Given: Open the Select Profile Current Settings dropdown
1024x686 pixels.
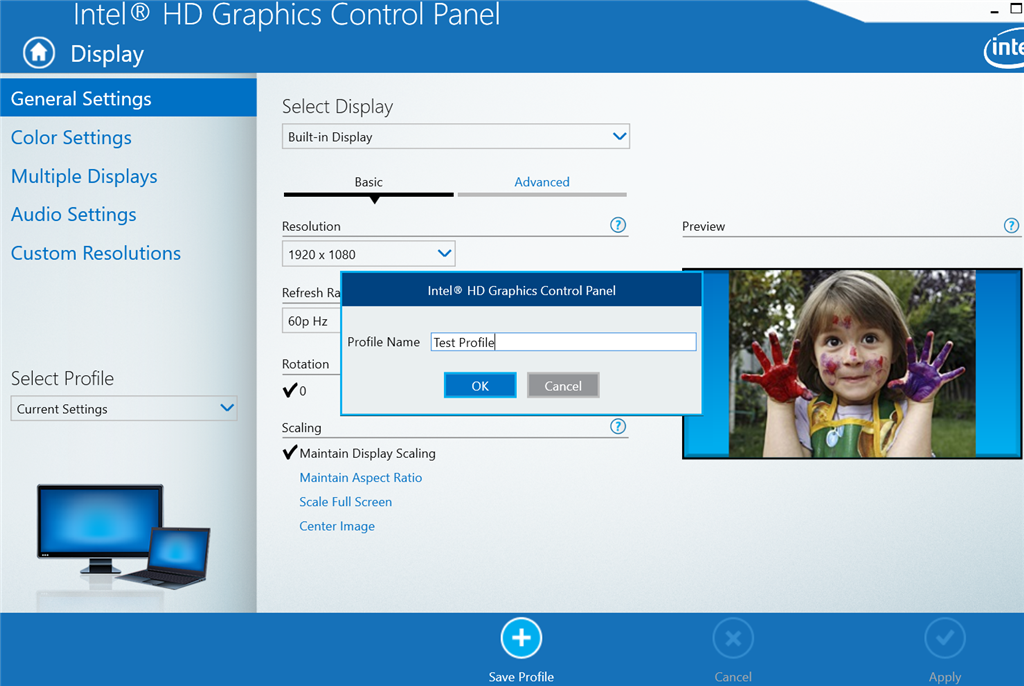Looking at the screenshot, I should [123, 408].
